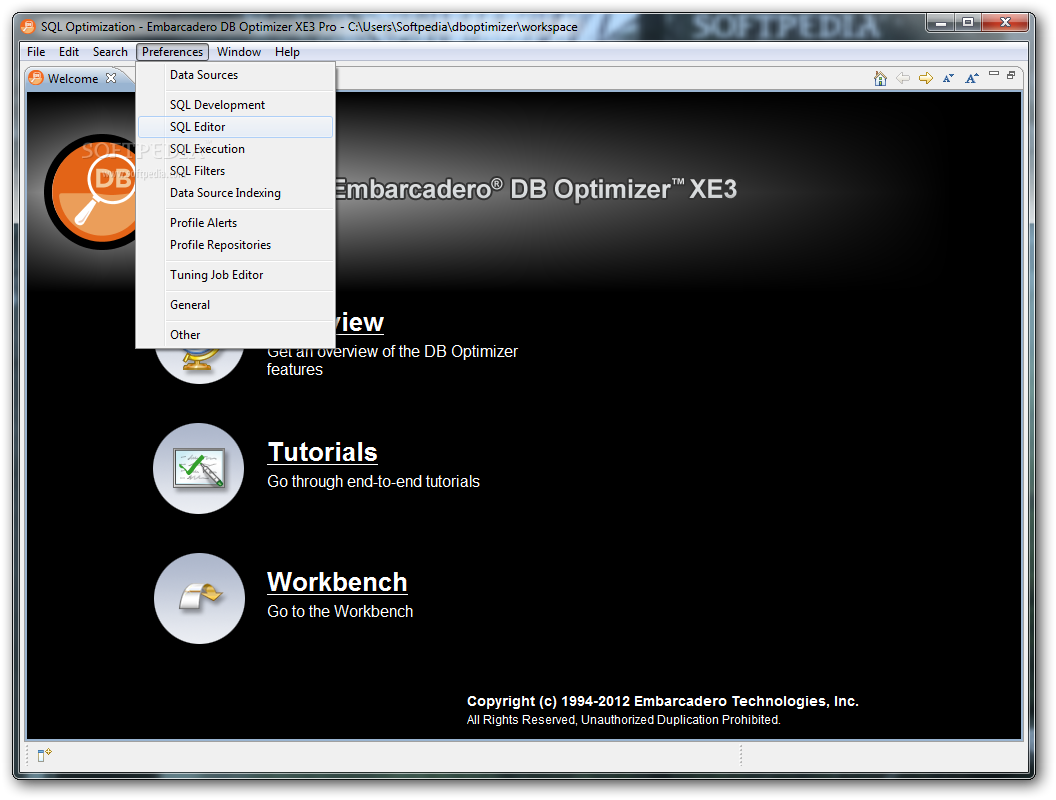Click the window Maximize button
The image size is (1056, 800).
(968, 22)
